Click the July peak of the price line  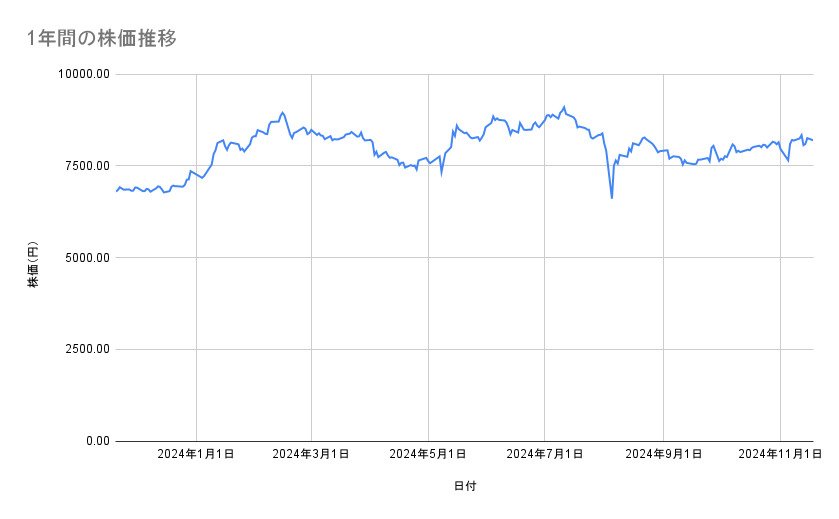click(x=564, y=107)
